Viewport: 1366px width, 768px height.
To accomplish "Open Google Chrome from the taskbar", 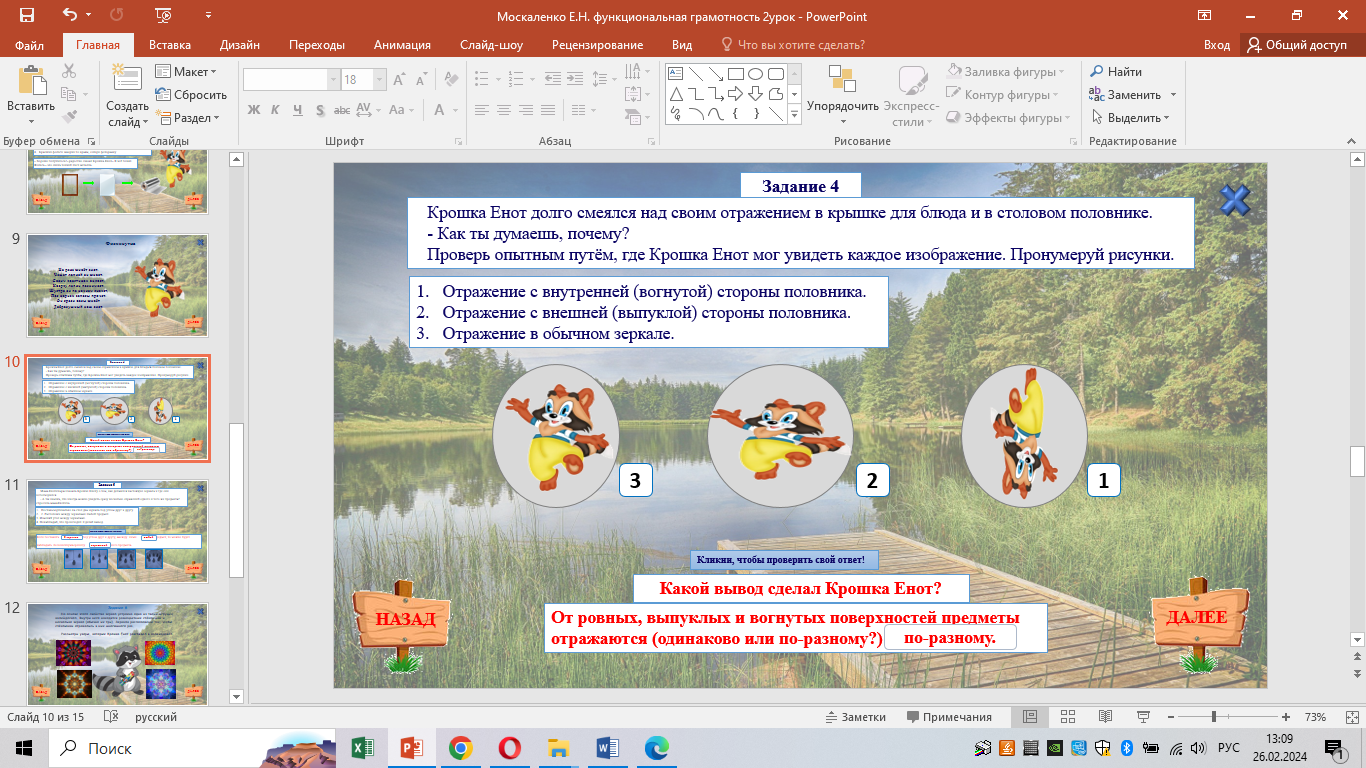I will point(460,747).
